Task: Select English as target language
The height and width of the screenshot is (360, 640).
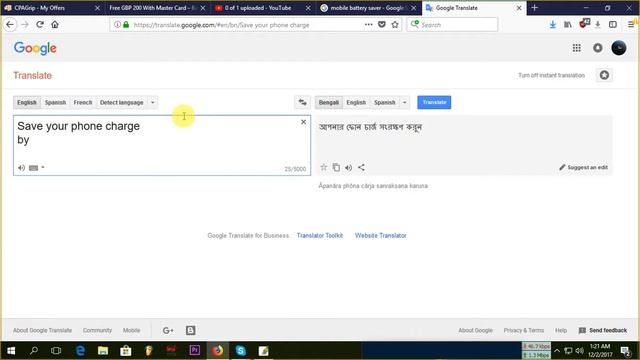Action: point(356,102)
